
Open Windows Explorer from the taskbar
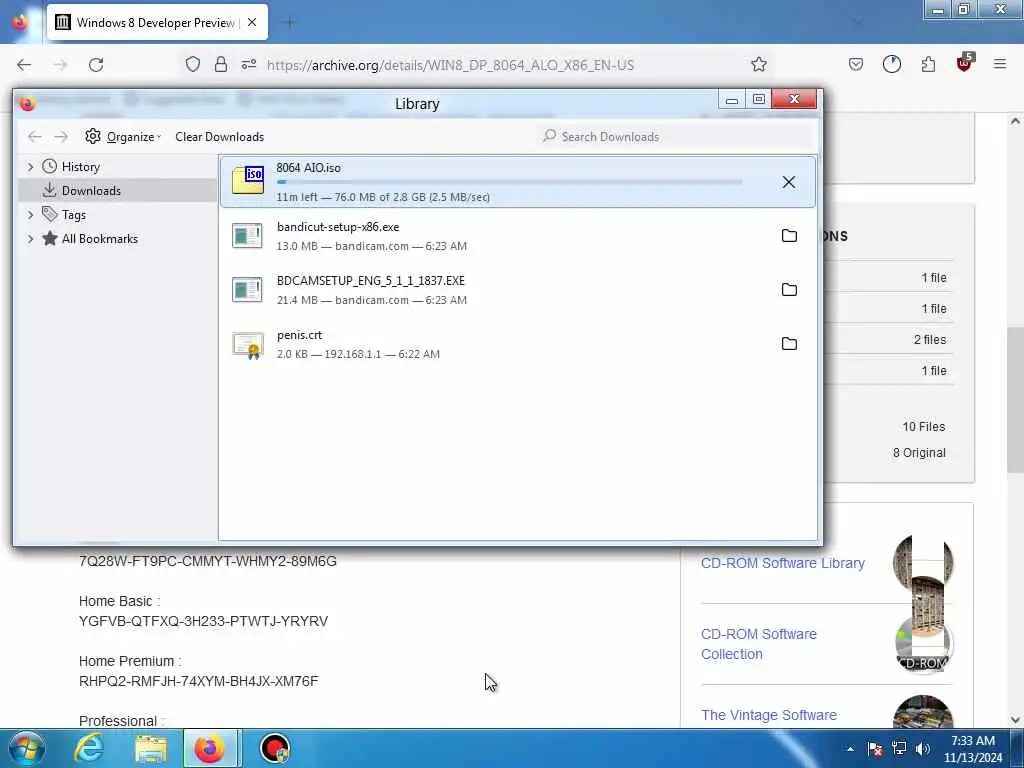(151, 748)
